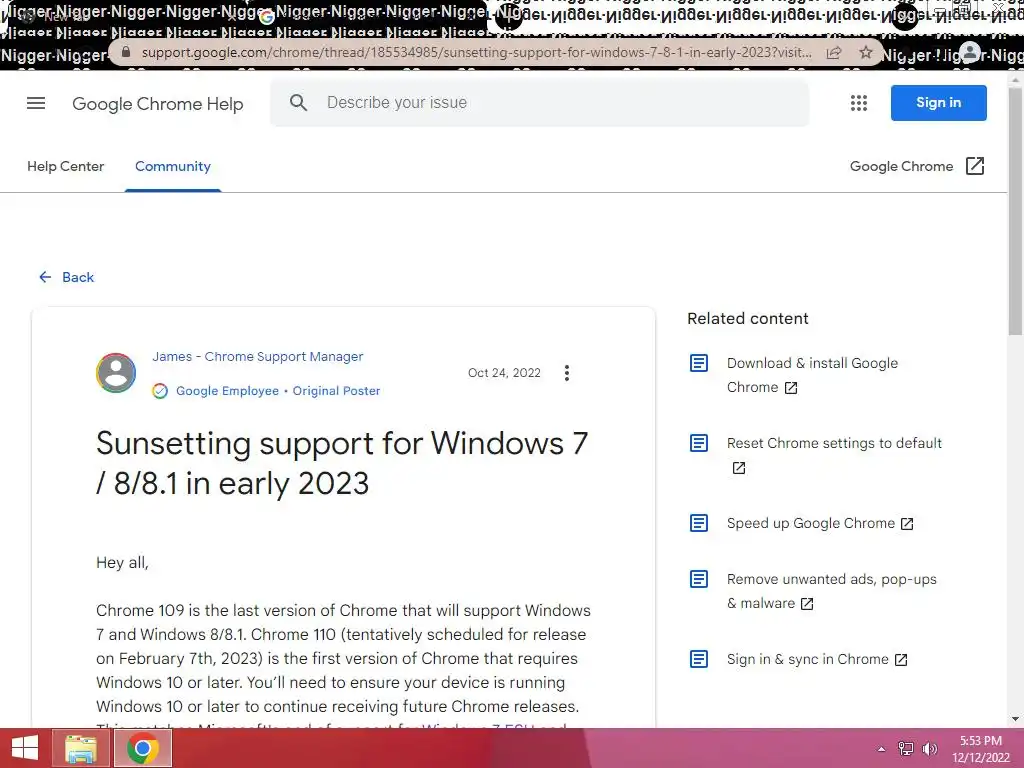Click the Oct 24, 2022 post date

tap(504, 373)
